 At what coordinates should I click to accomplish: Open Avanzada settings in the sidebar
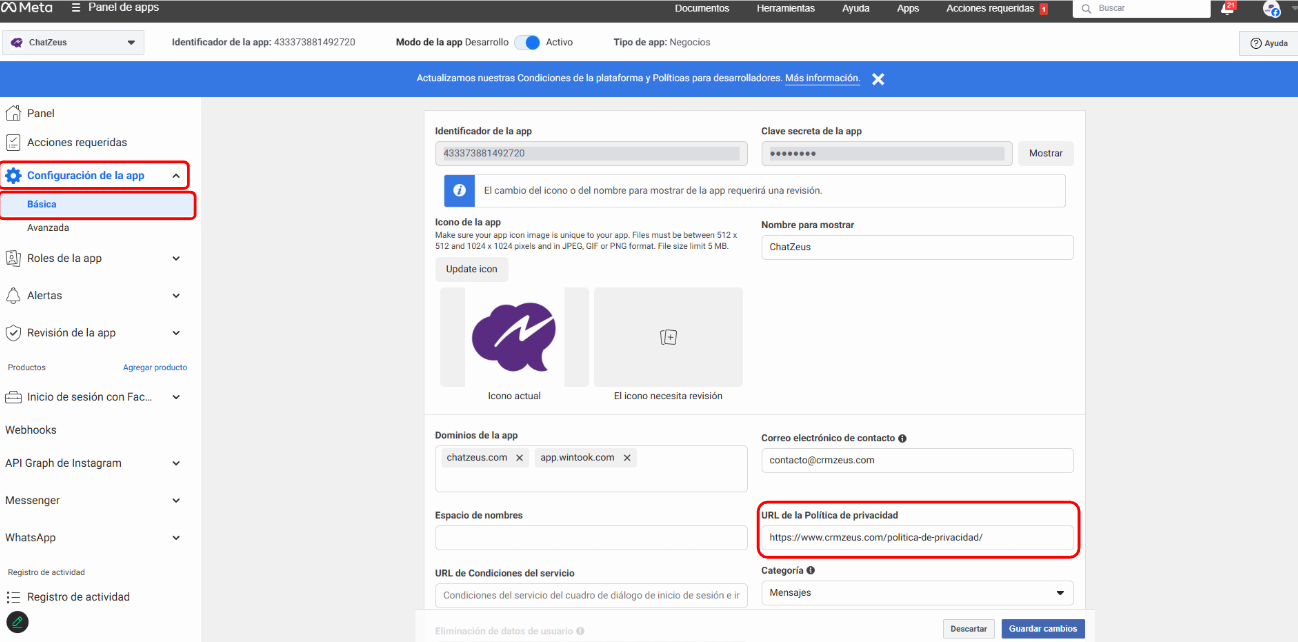(48, 228)
